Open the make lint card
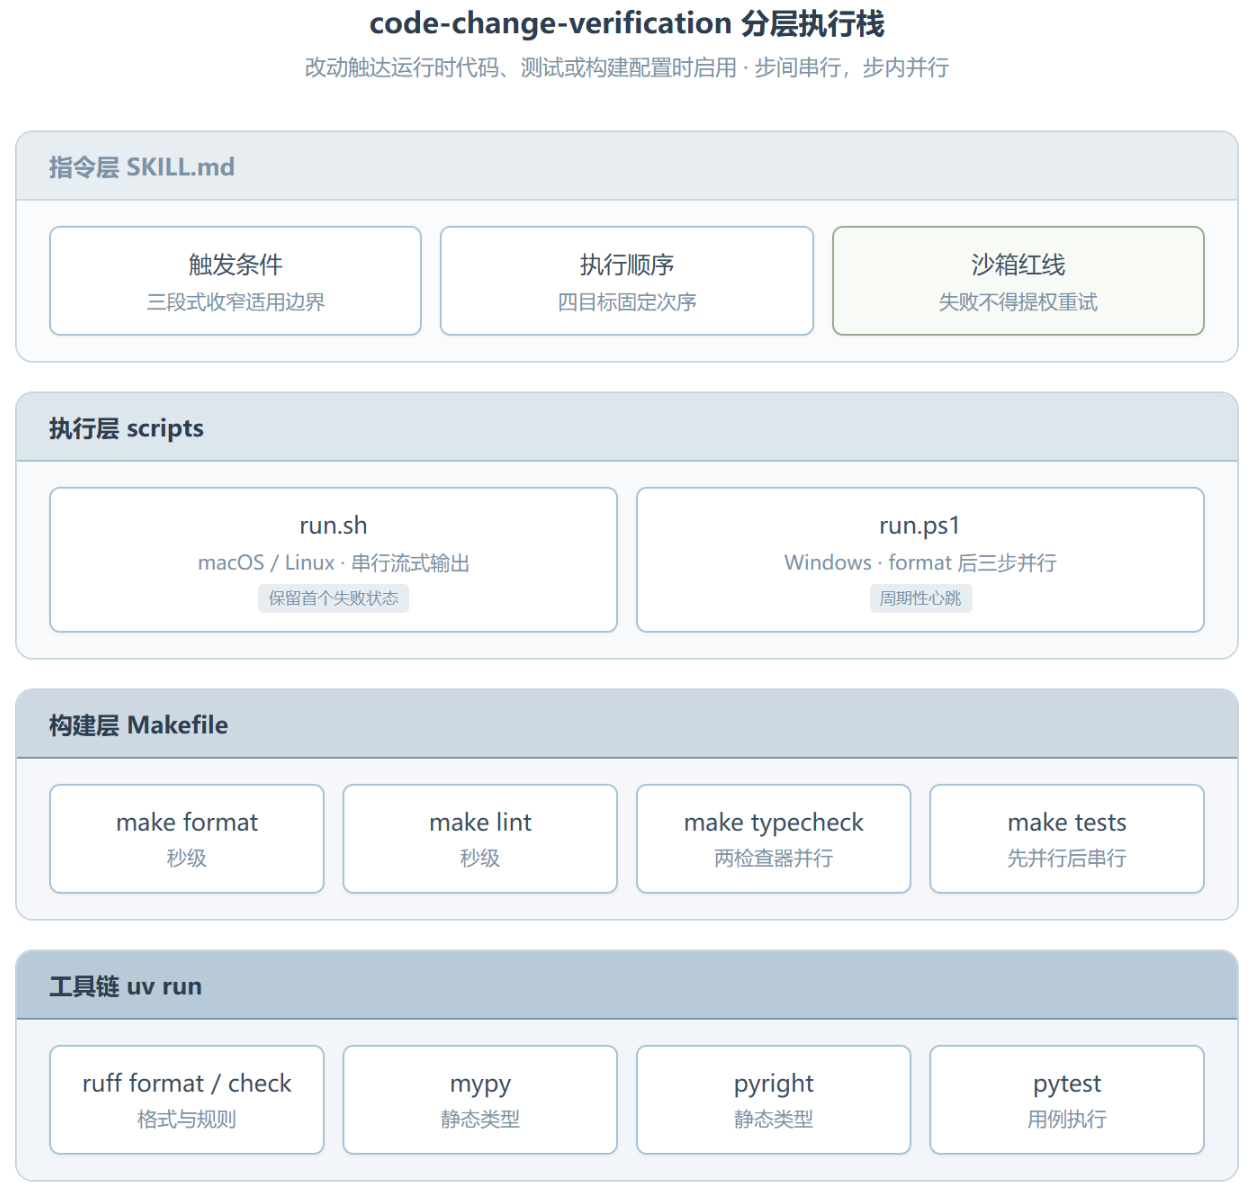The height and width of the screenshot is (1194, 1252). tap(480, 839)
